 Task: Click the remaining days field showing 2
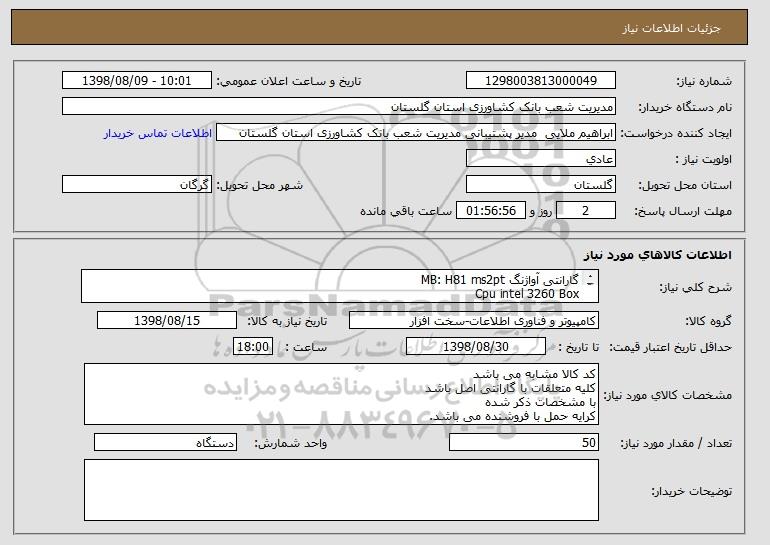click(585, 211)
